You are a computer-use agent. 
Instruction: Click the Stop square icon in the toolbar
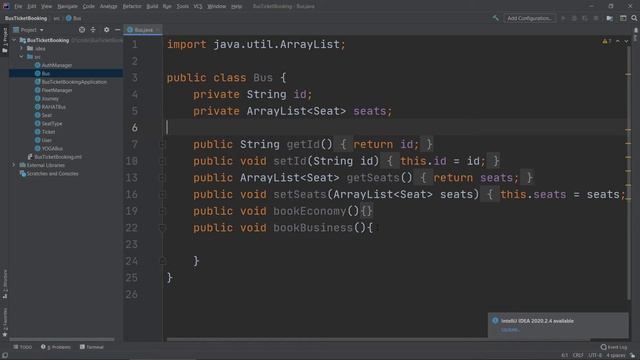(x=596, y=18)
